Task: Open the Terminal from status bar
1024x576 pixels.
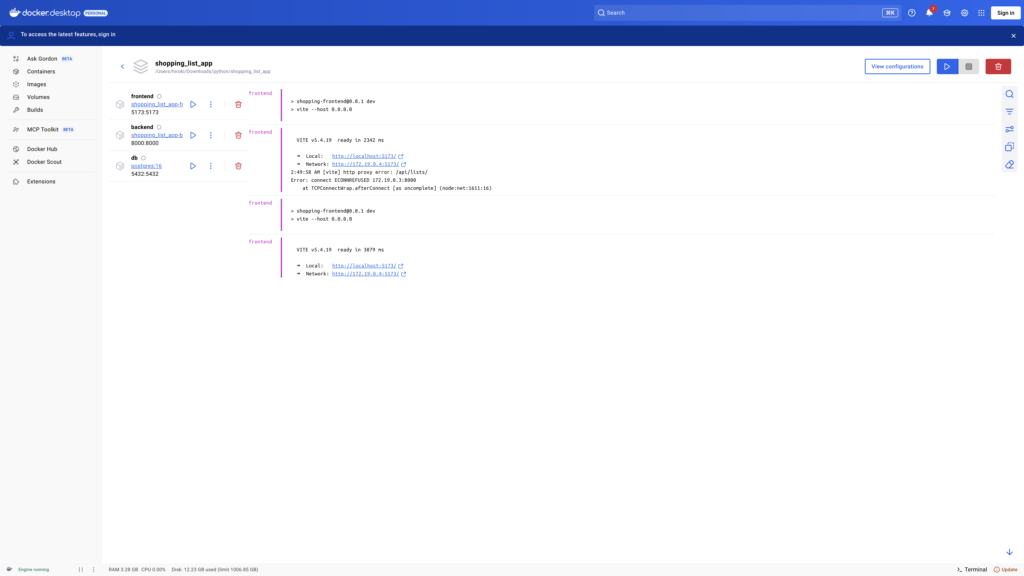Action: click(x=972, y=569)
